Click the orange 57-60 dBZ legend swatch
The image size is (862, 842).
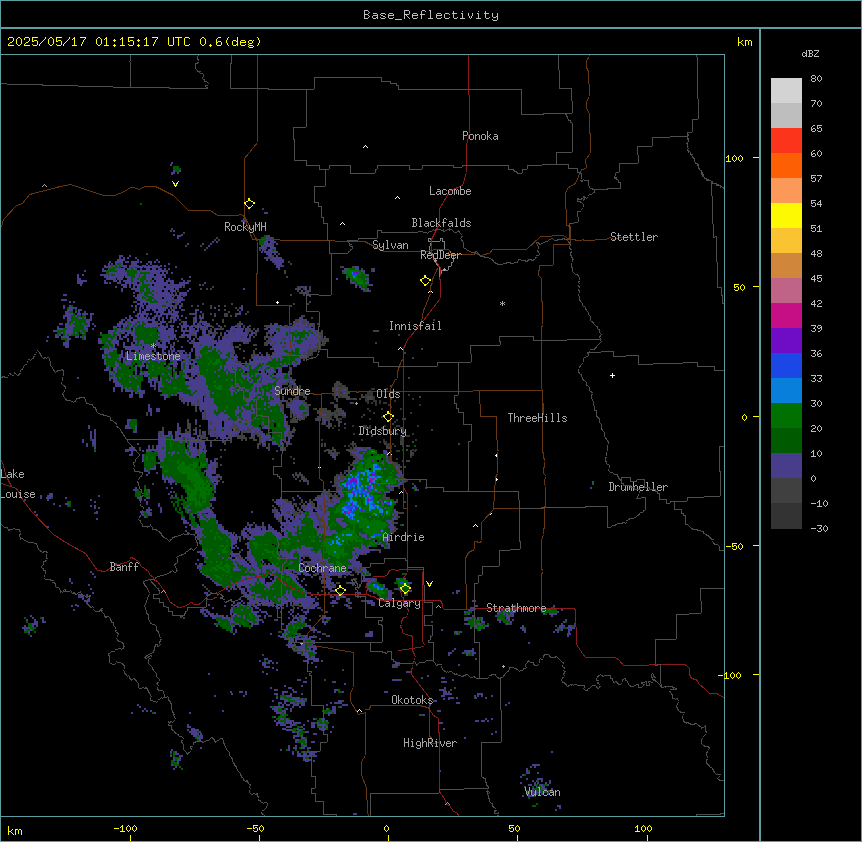tap(786, 165)
